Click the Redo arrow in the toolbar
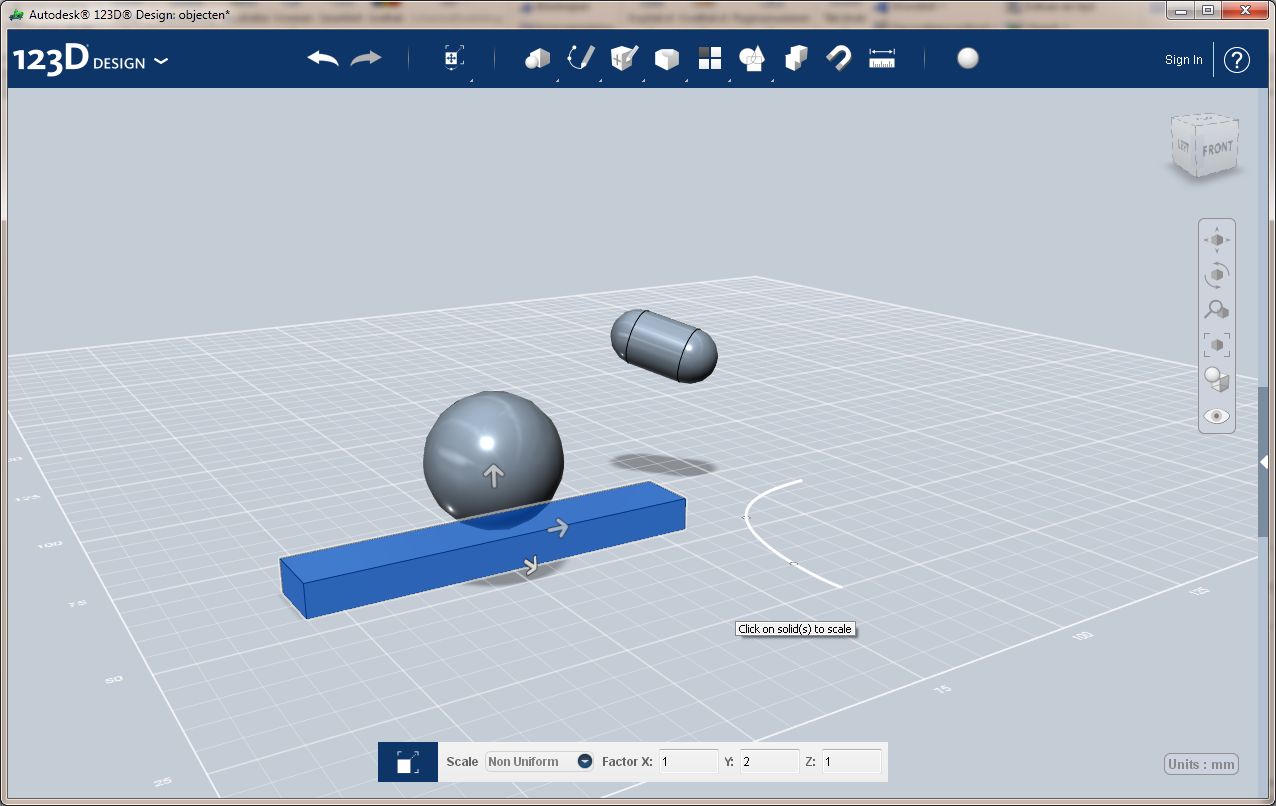The image size is (1276, 806). [x=366, y=58]
